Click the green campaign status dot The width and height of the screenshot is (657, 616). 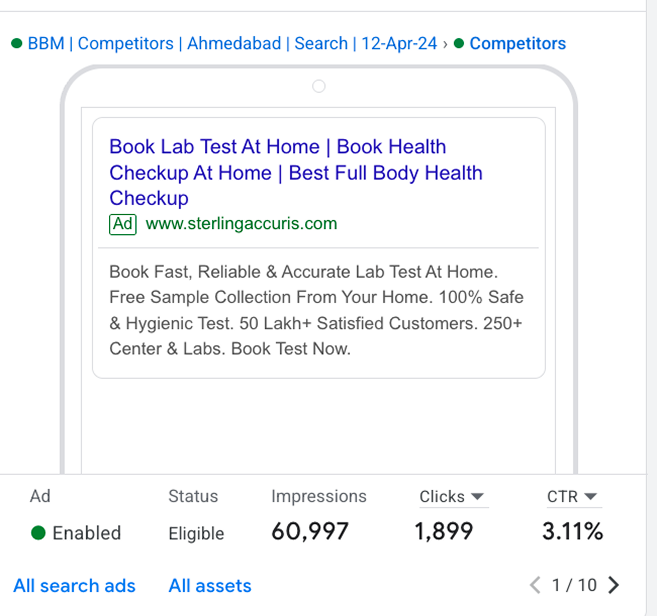click(16, 43)
